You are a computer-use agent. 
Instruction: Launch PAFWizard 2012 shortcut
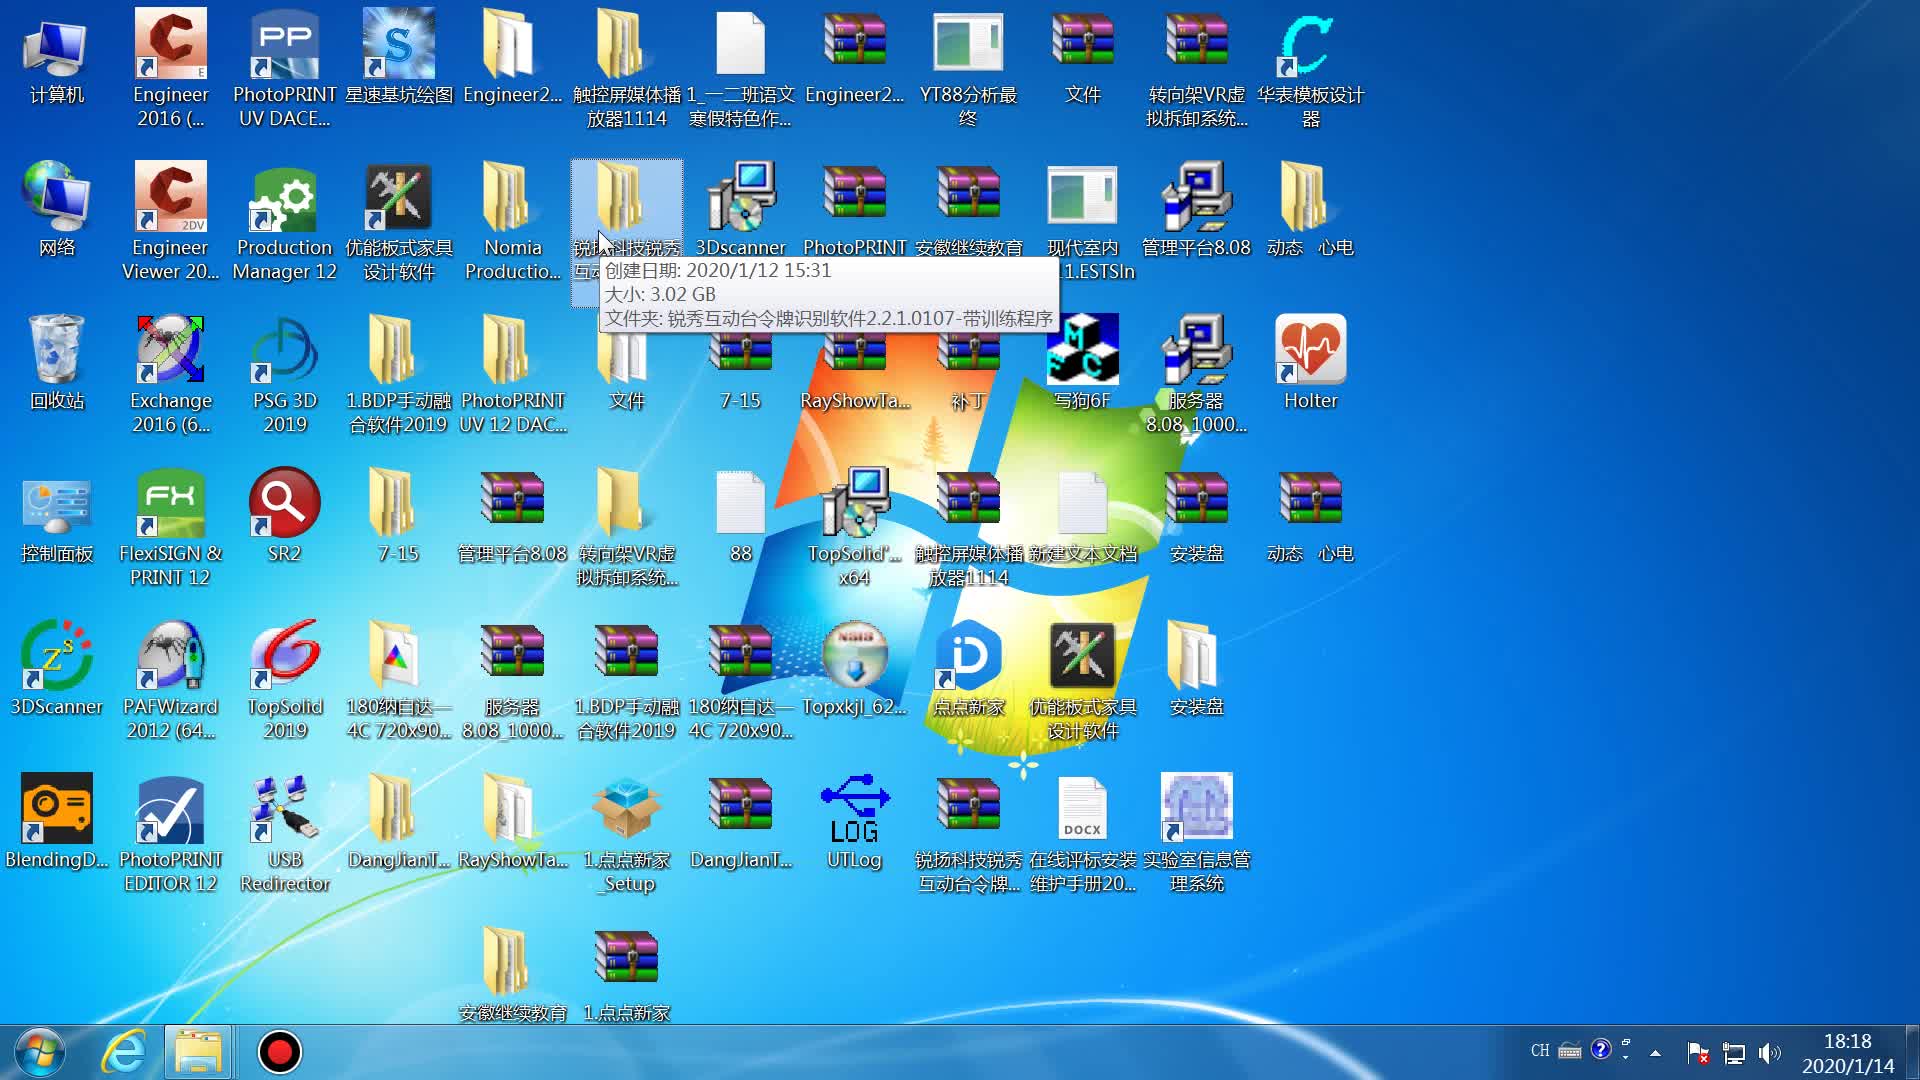coord(170,680)
